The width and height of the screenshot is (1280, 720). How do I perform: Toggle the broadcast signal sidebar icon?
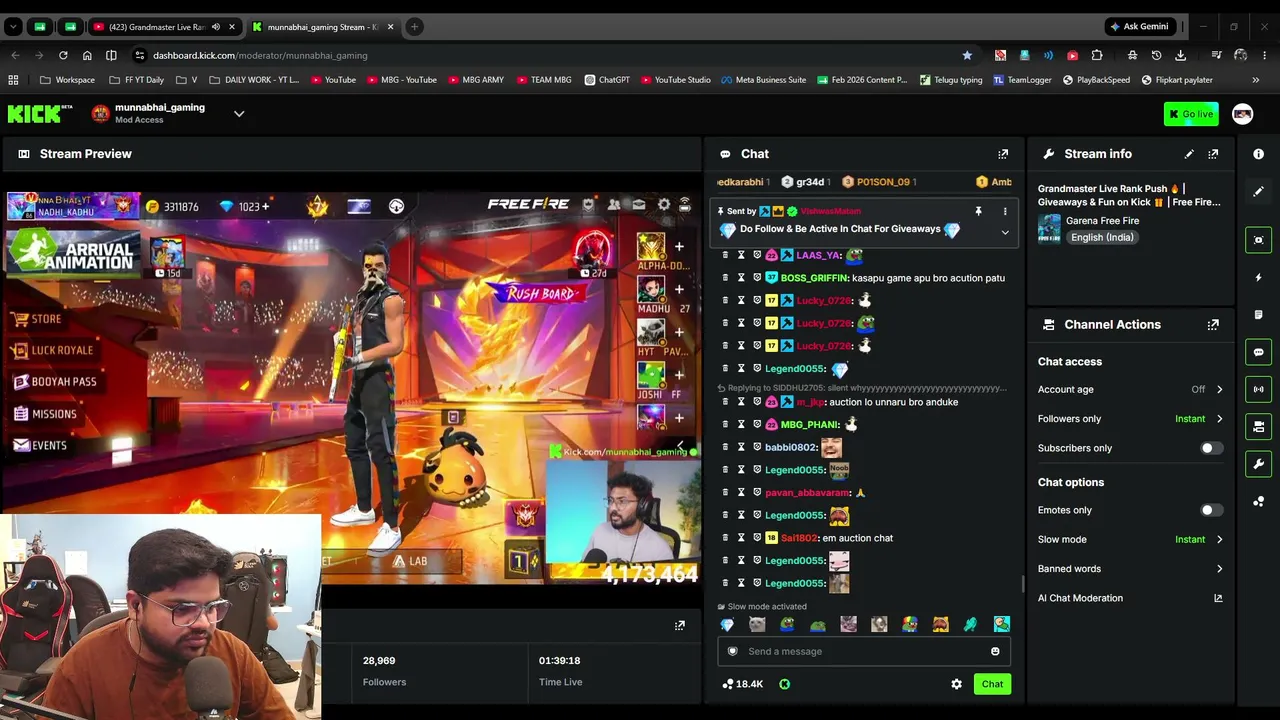pos(1259,389)
